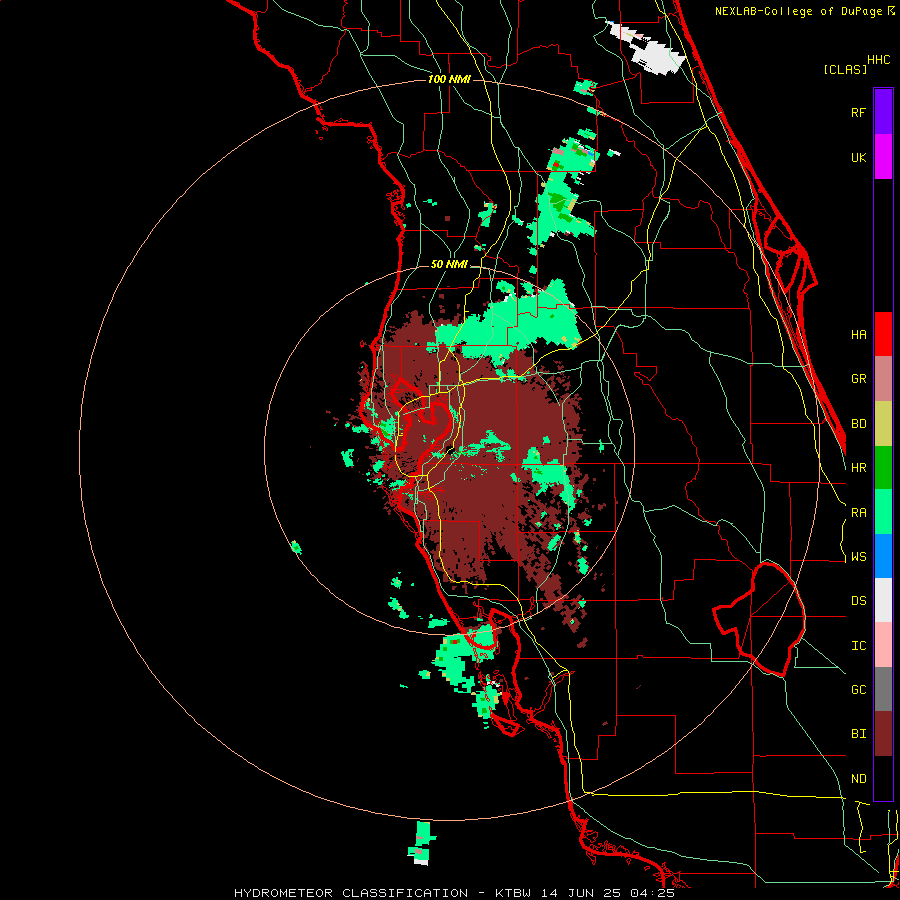Click the dark green HR legend swatch
This screenshot has height=900, width=900.
click(x=883, y=467)
